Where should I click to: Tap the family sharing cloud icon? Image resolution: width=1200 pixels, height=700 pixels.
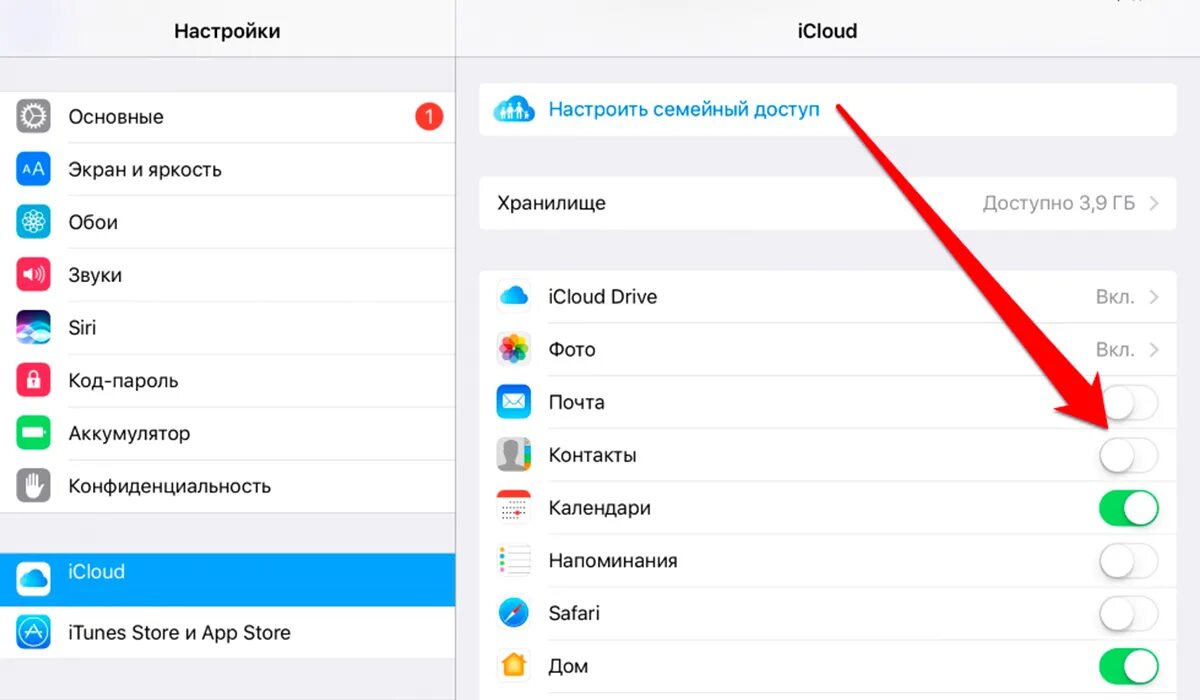point(514,109)
